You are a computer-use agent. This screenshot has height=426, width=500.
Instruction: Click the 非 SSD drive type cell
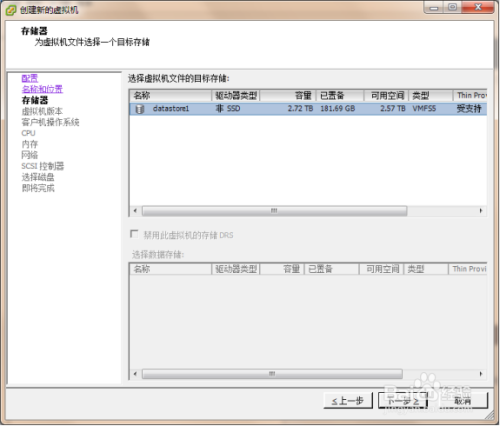click(x=228, y=109)
